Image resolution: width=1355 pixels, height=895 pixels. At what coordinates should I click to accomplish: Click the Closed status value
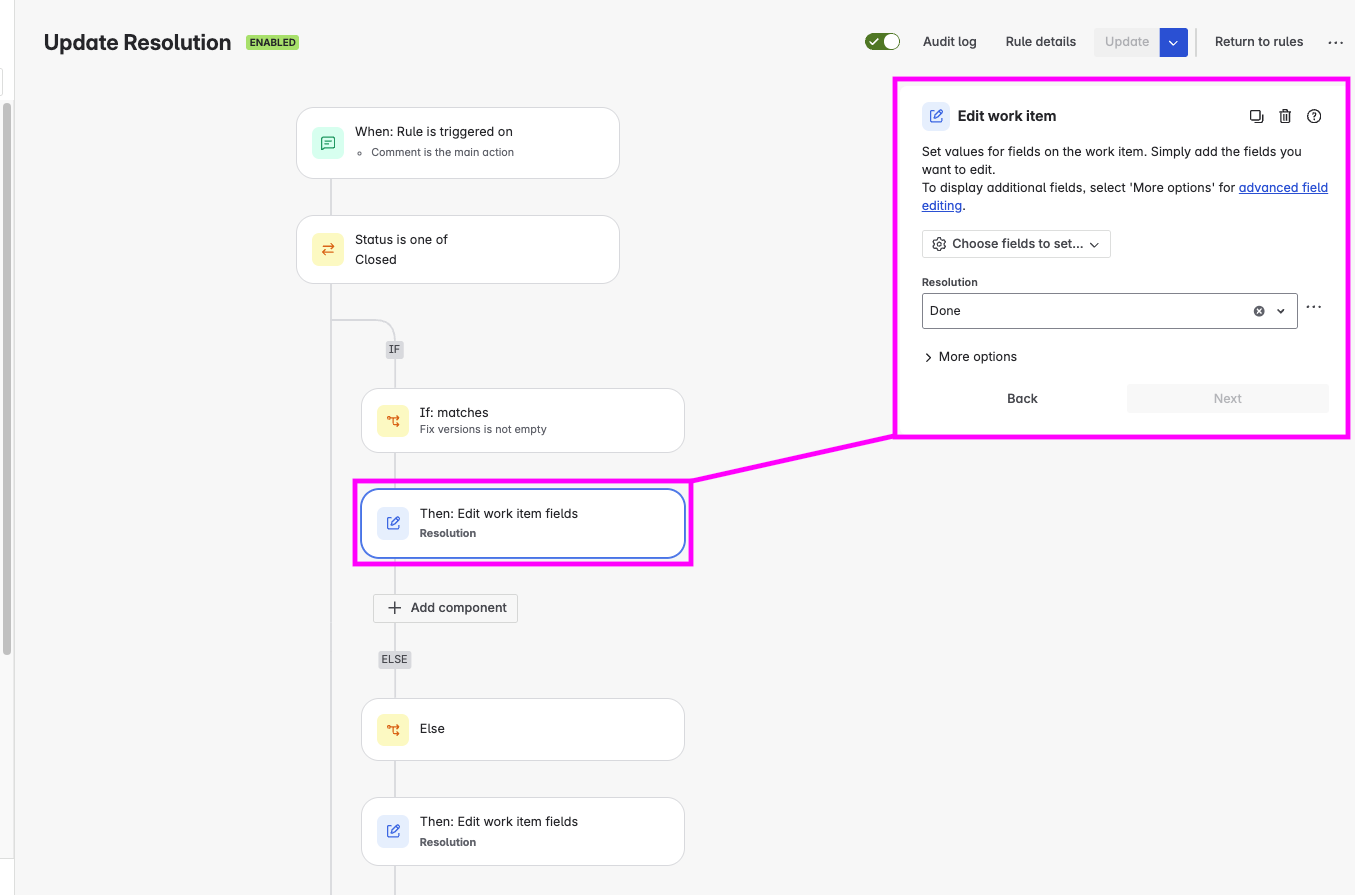376,260
